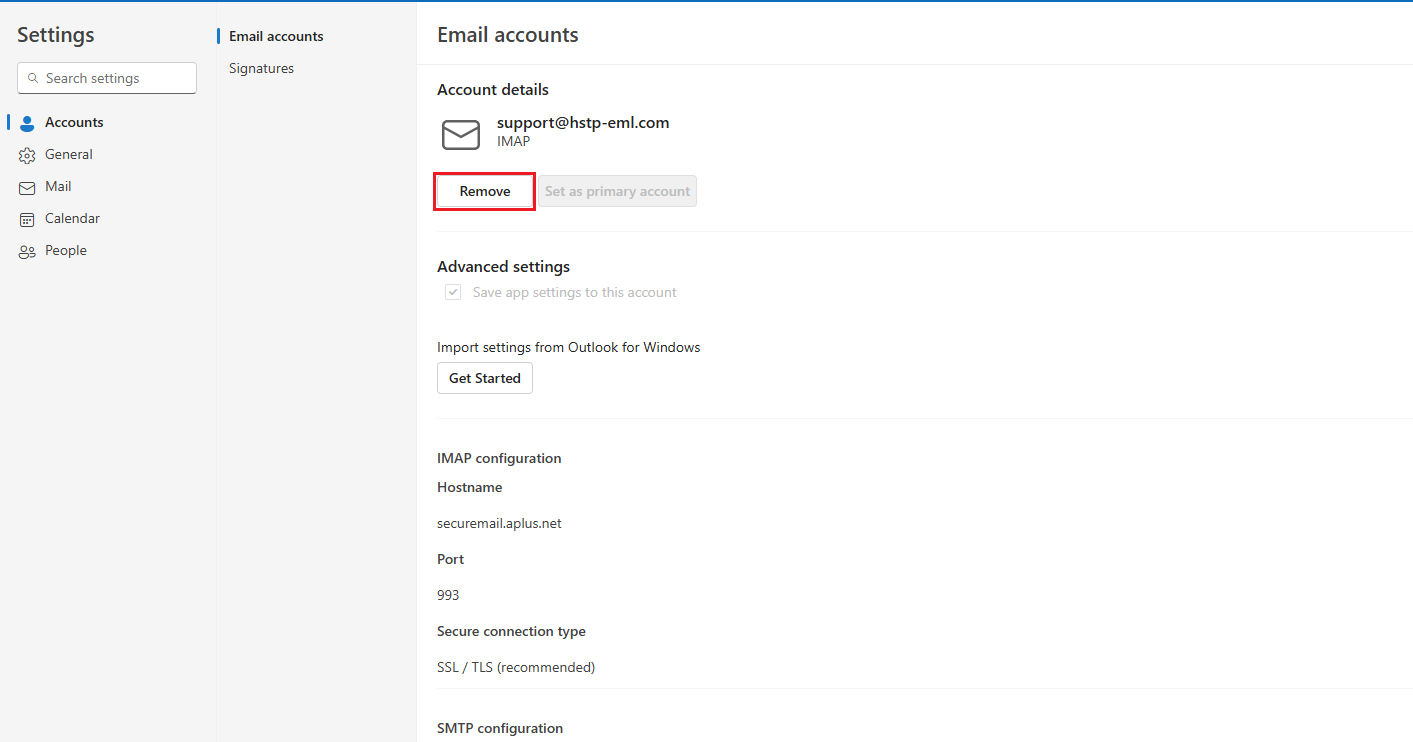Viewport: 1413px width, 742px height.
Task: Focus the Search settings field
Action: pyautogui.click(x=116, y=78)
